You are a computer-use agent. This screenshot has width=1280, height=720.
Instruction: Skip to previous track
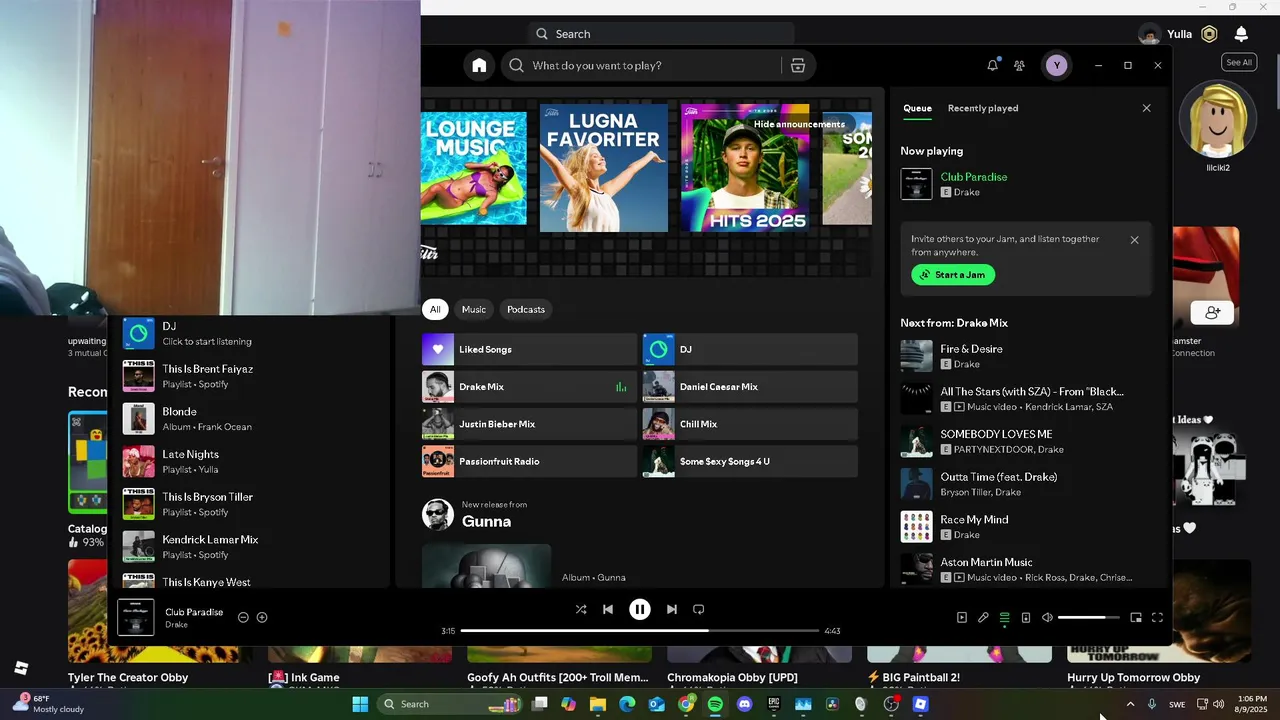608,609
